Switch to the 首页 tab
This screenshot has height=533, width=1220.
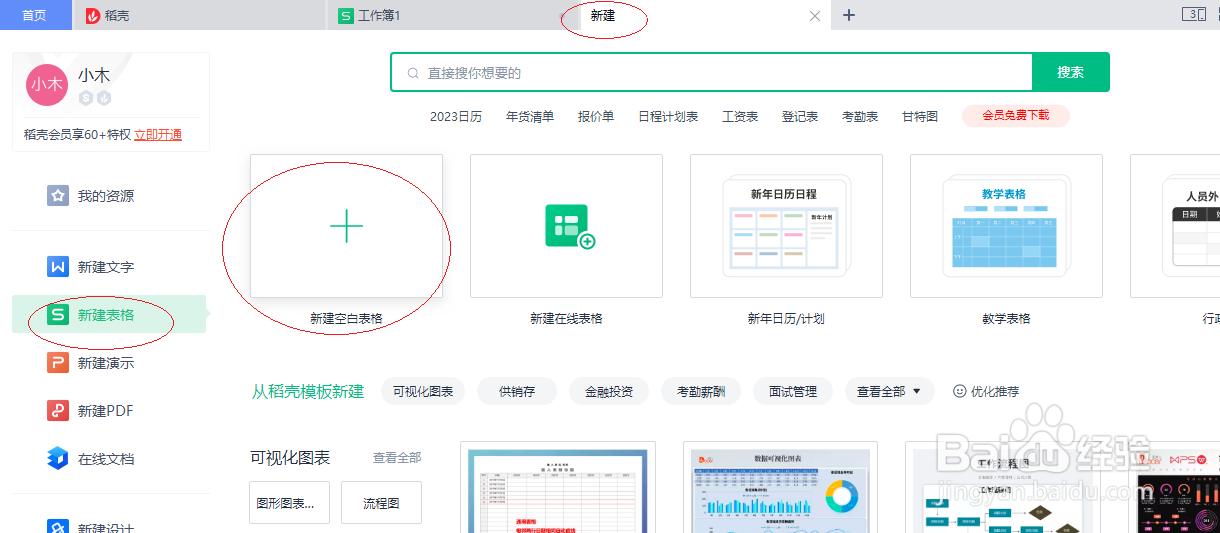(x=35, y=15)
